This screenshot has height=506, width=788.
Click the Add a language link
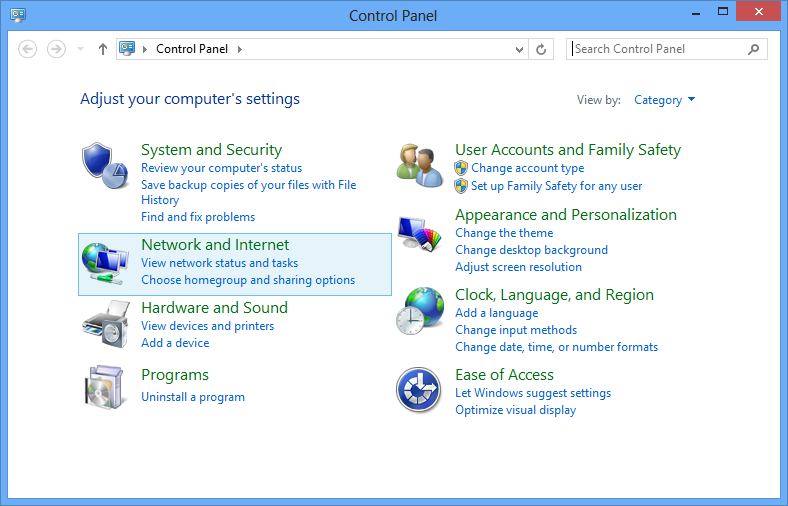[x=497, y=313]
